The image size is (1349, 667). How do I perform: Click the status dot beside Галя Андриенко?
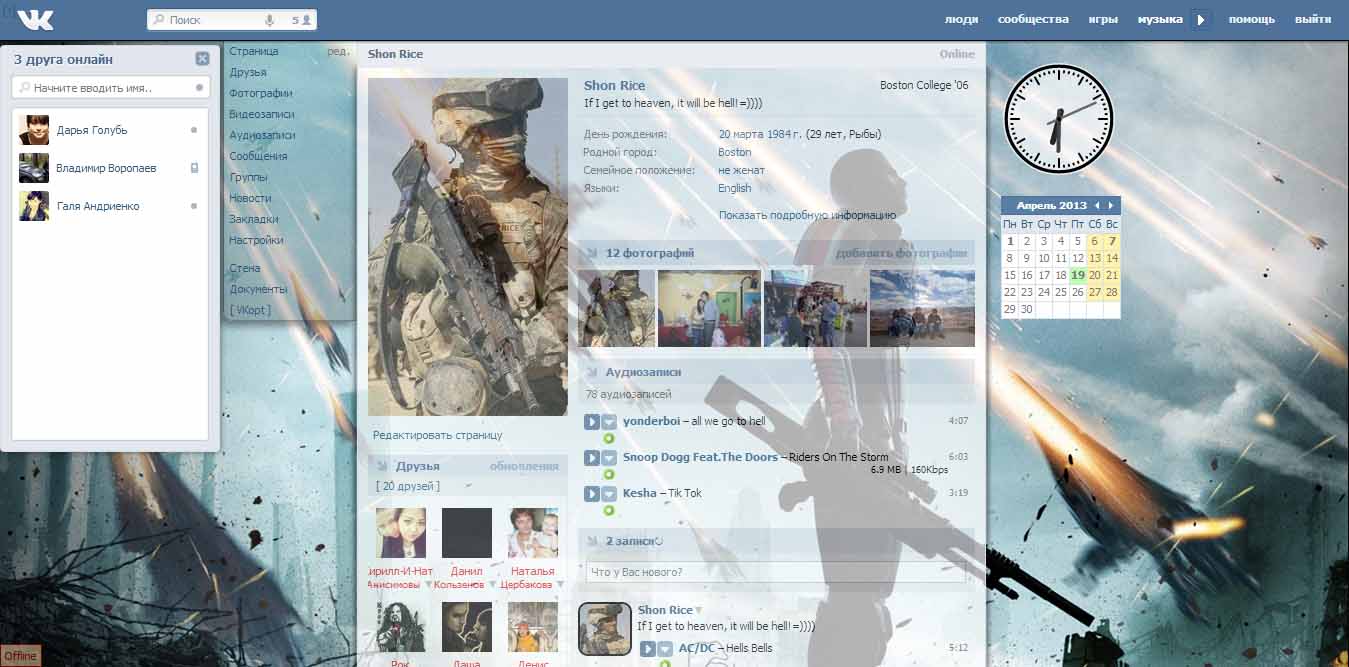point(194,206)
